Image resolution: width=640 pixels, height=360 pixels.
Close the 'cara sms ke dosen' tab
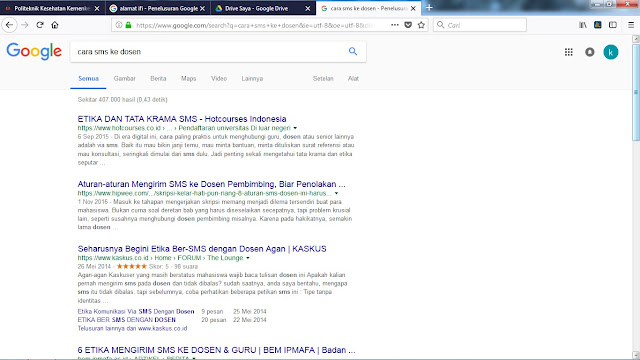point(413,8)
